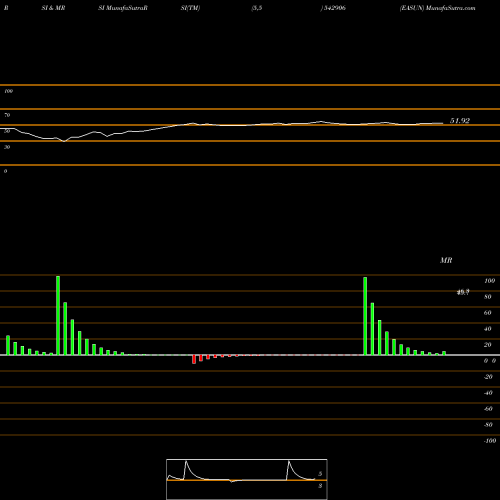This screenshot has height=500, width=500.
Task: Click the 100 label on RSI axis
Action: 8,91
